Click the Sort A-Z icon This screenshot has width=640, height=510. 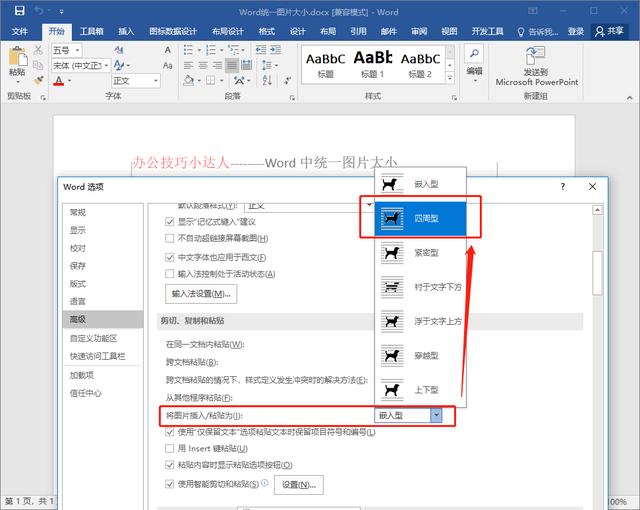[x=267, y=80]
